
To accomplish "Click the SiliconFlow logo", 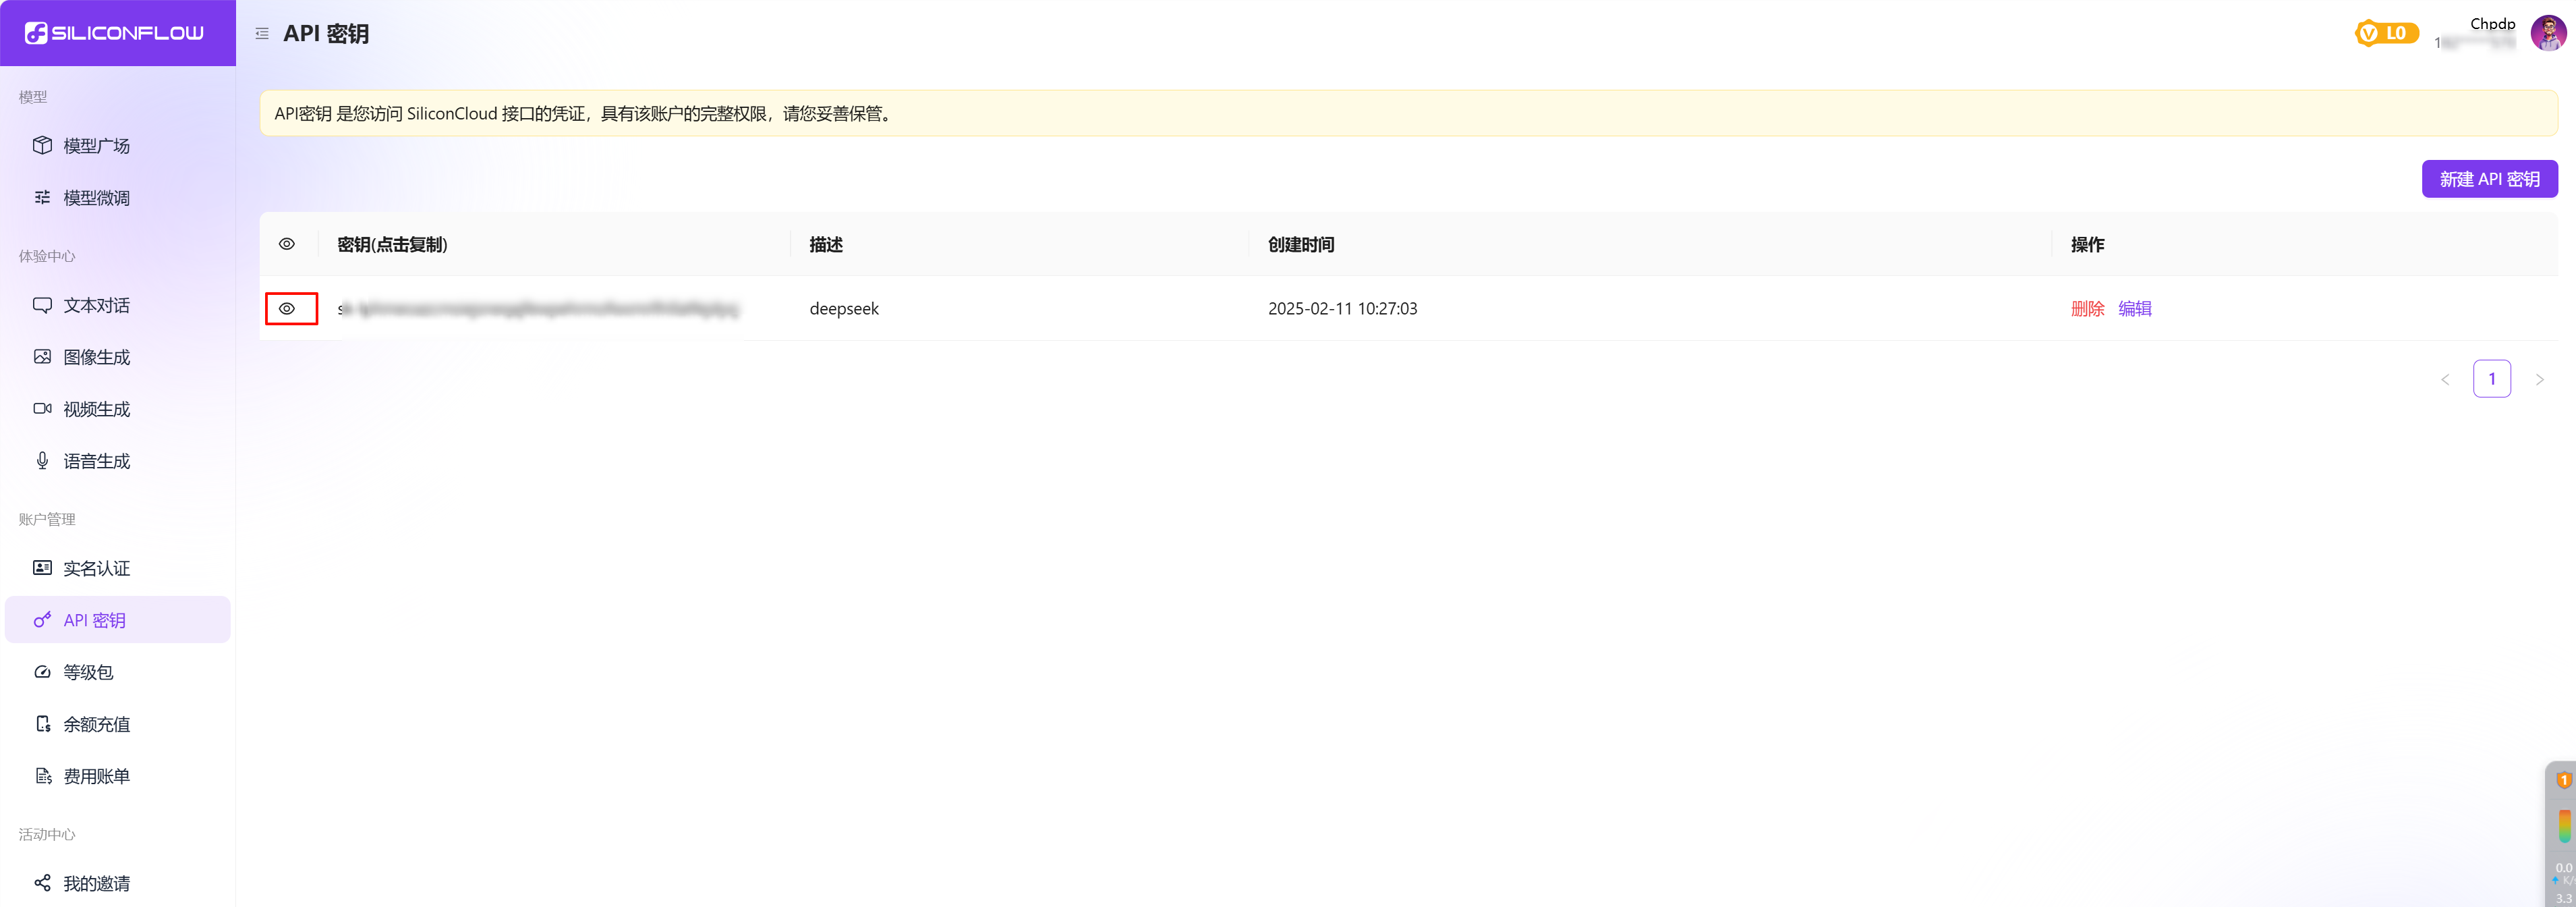I will pos(115,33).
